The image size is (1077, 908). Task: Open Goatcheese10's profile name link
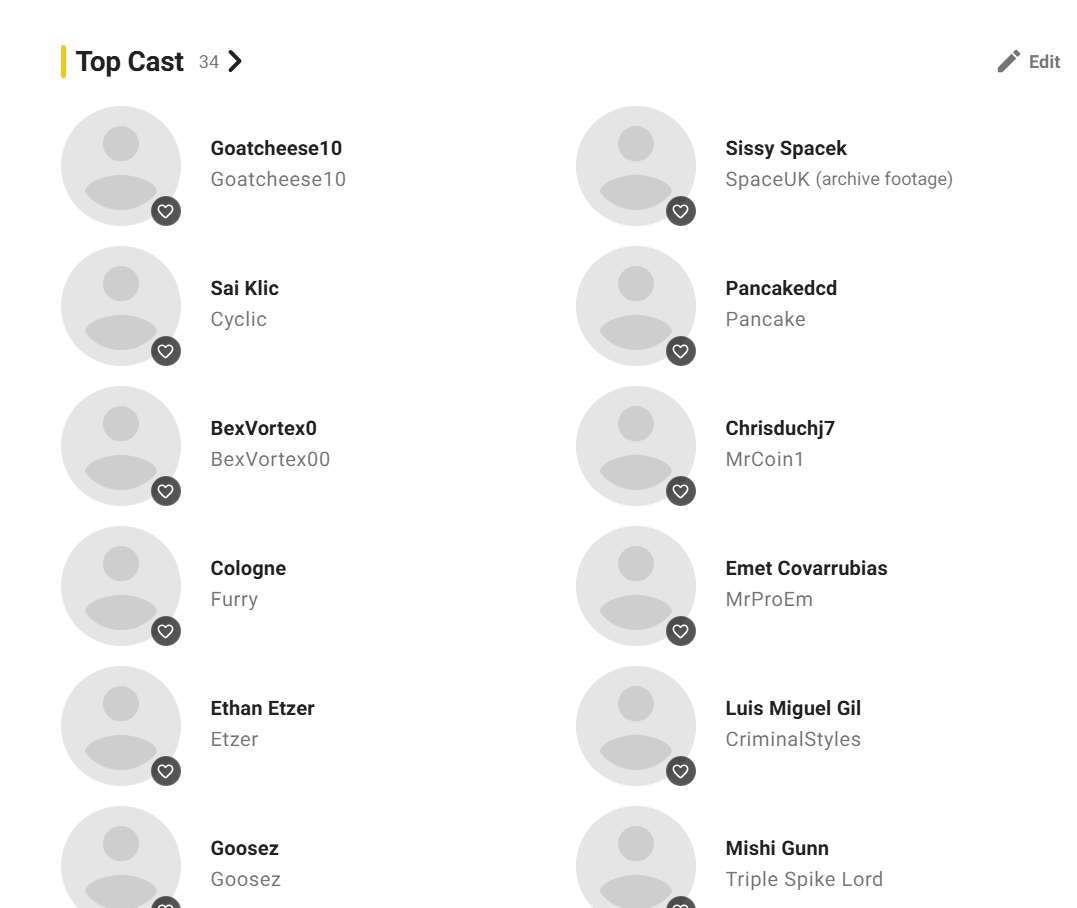point(276,148)
